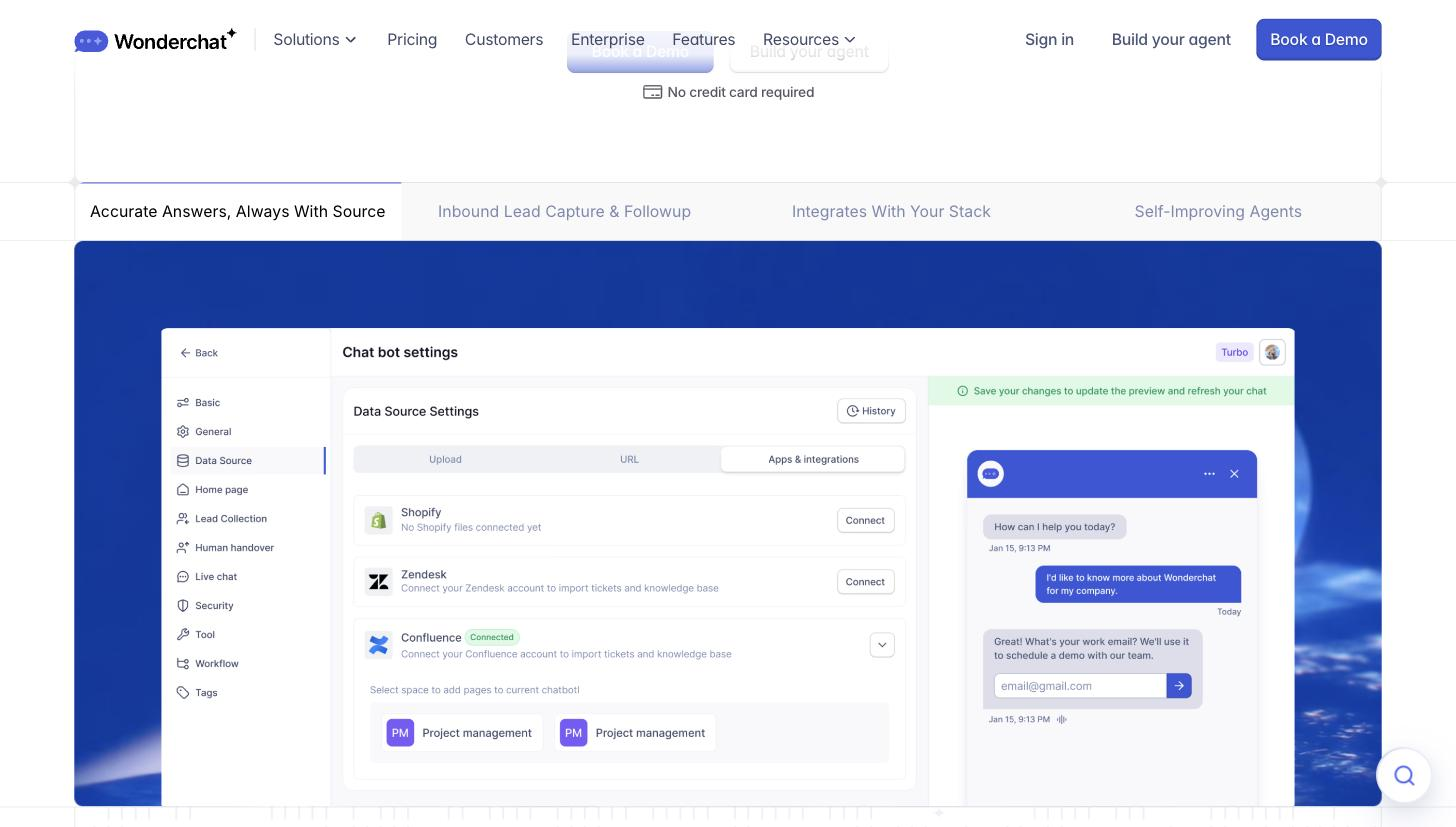
Task: Click the audio waveform icon
Action: [1062, 720]
